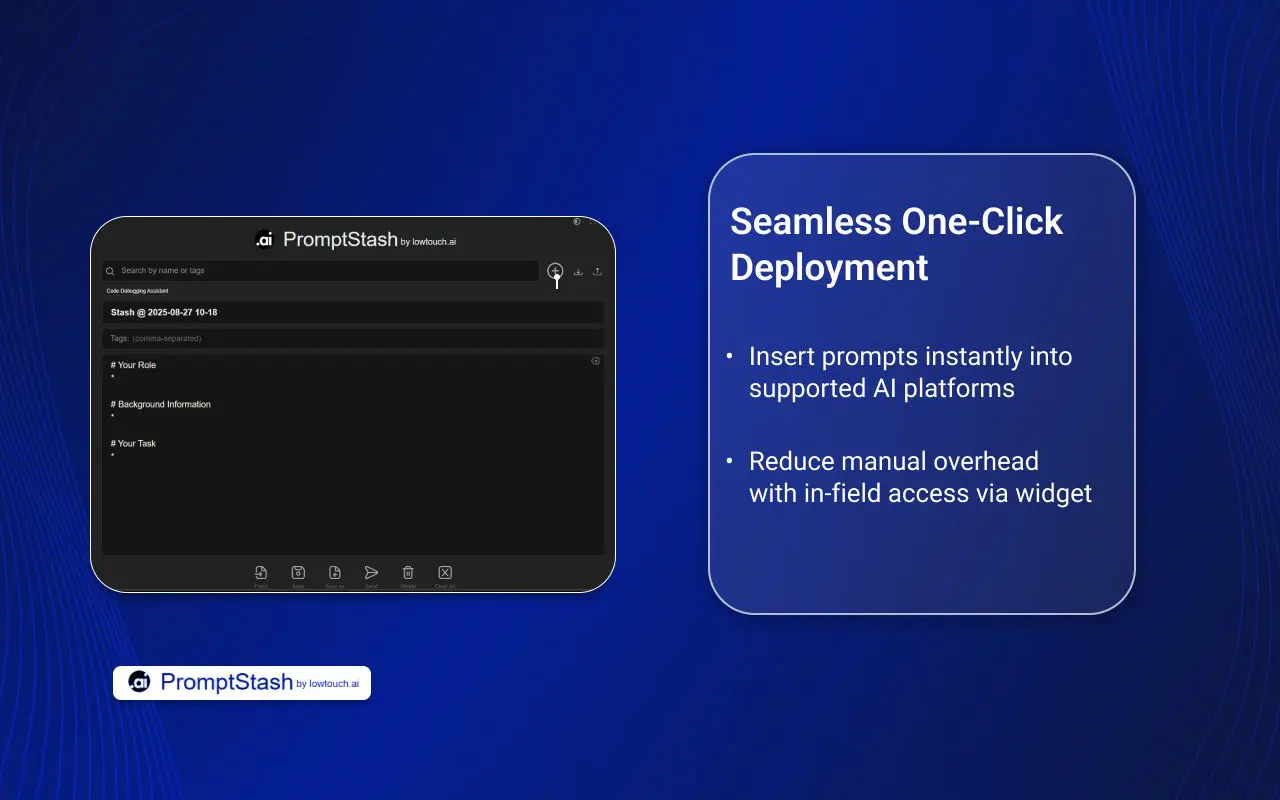Click the circled plus new prompt icon
This screenshot has height=800, width=1280.
tap(555, 271)
